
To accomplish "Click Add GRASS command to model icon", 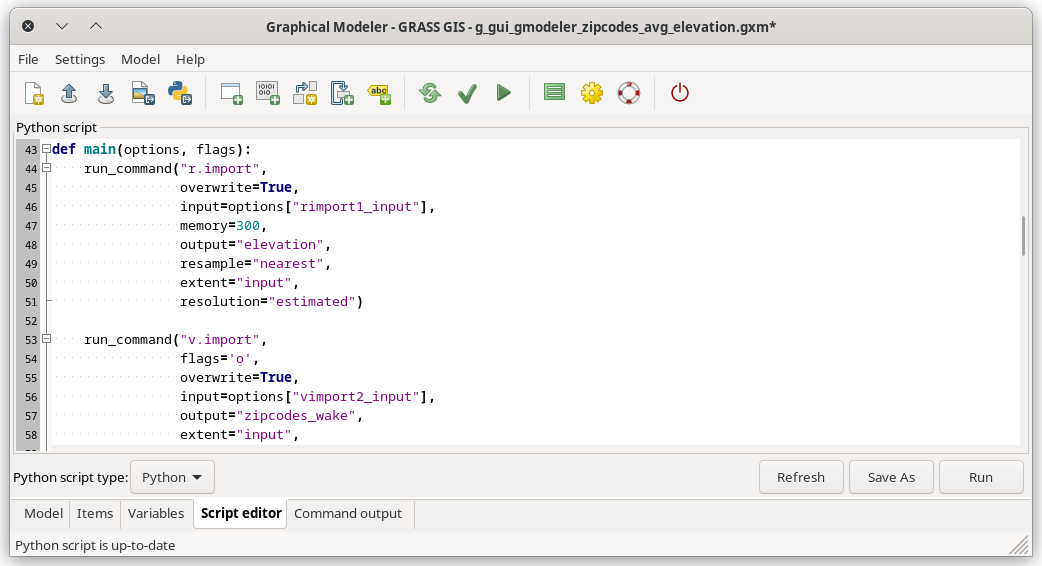I will pos(232,94).
